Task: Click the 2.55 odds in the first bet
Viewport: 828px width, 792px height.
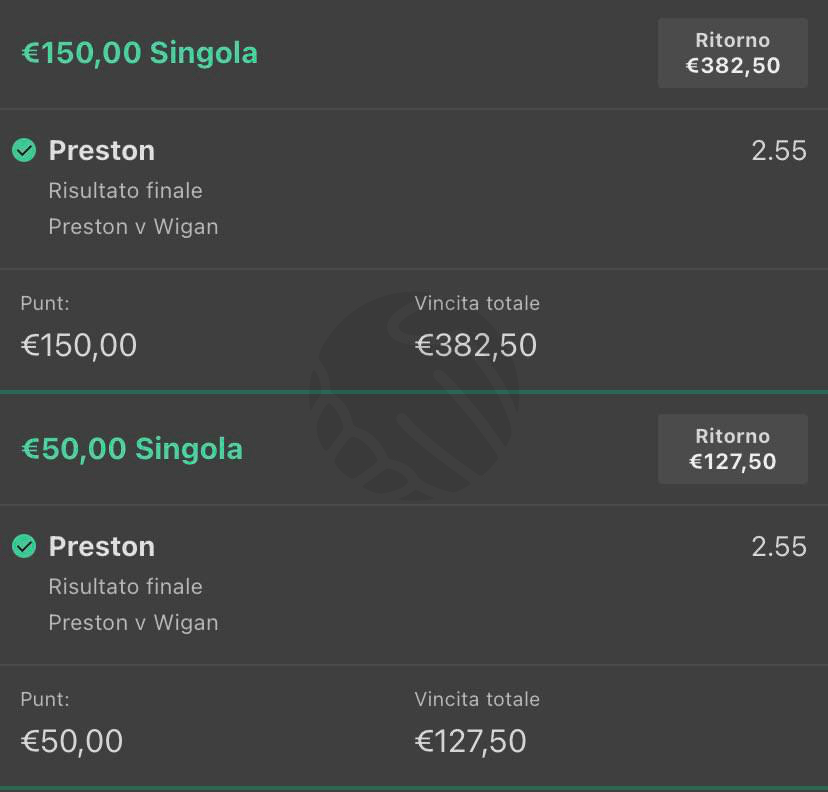Action: [779, 150]
